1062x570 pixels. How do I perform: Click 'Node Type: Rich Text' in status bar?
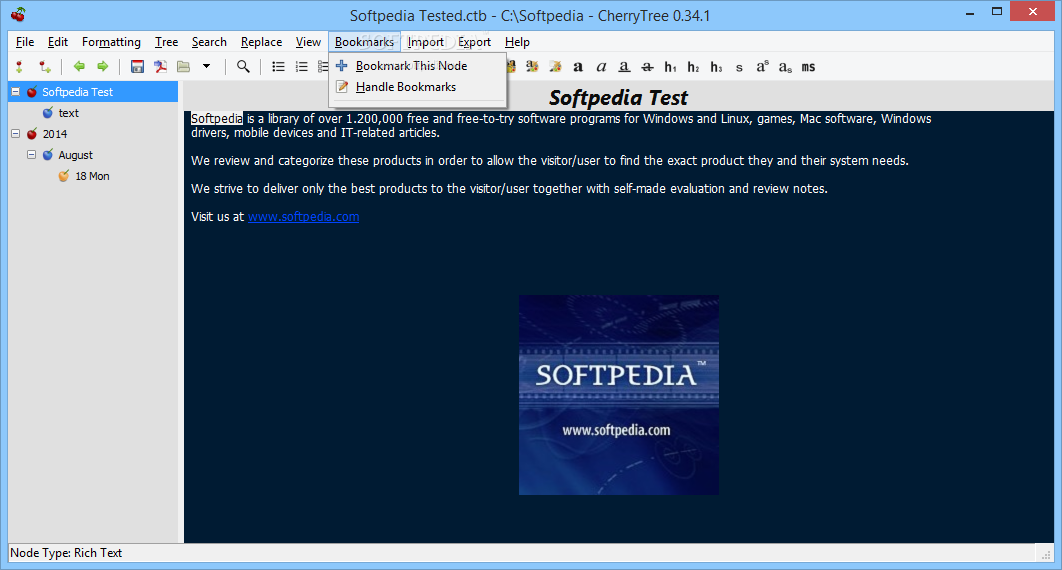tap(66, 552)
